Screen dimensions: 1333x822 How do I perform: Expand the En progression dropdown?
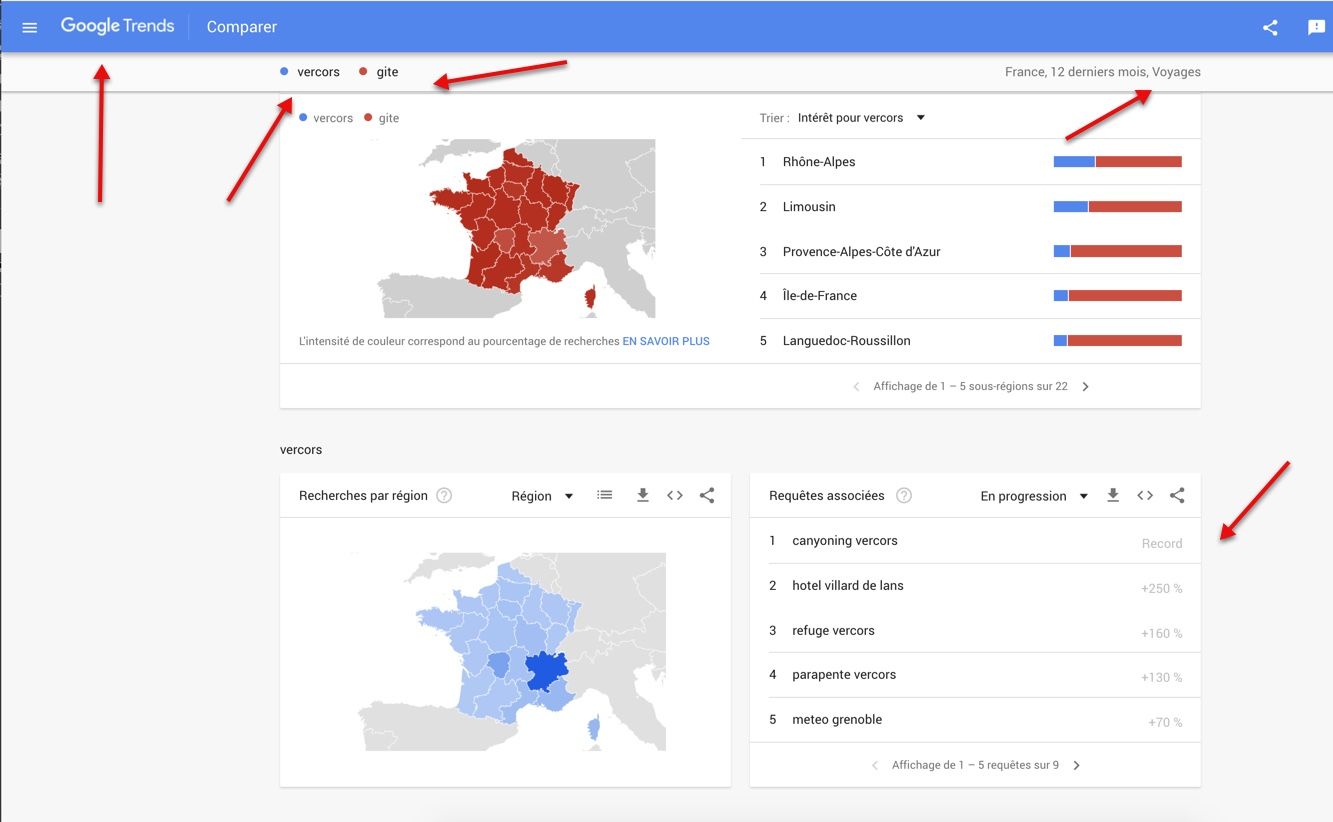[x=1034, y=496]
